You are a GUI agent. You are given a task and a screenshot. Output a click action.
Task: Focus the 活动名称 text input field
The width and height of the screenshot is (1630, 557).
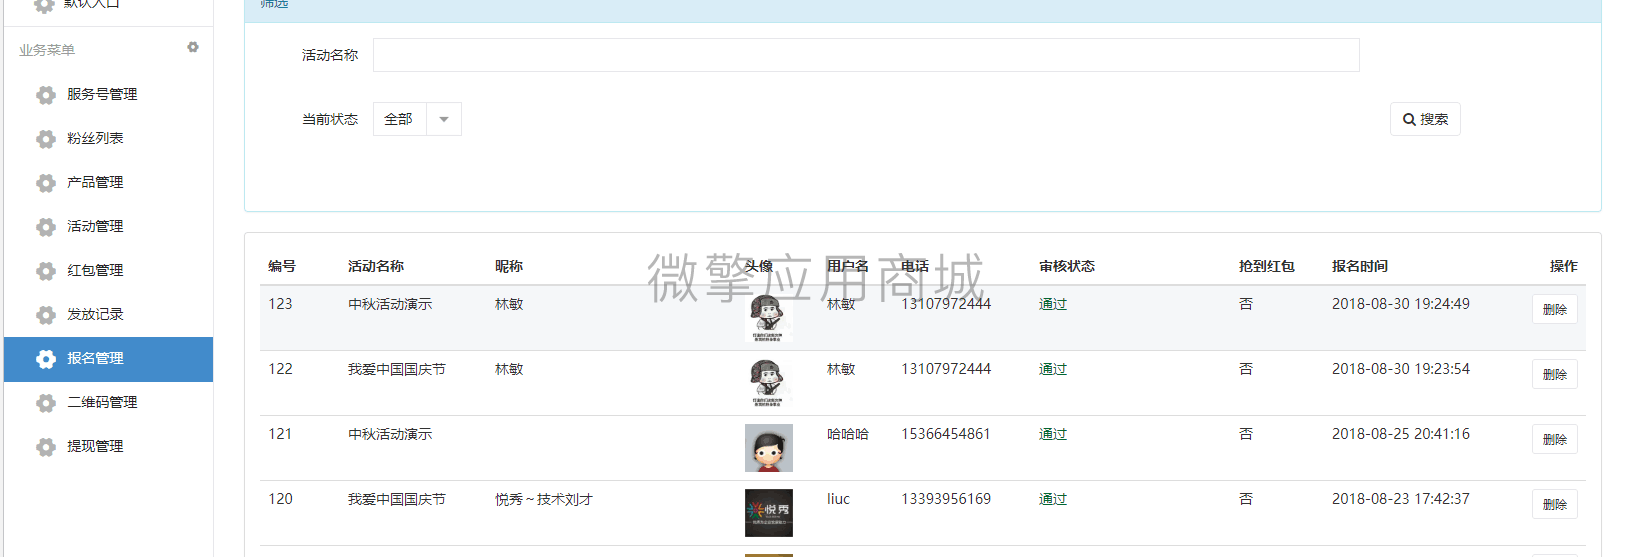865,55
